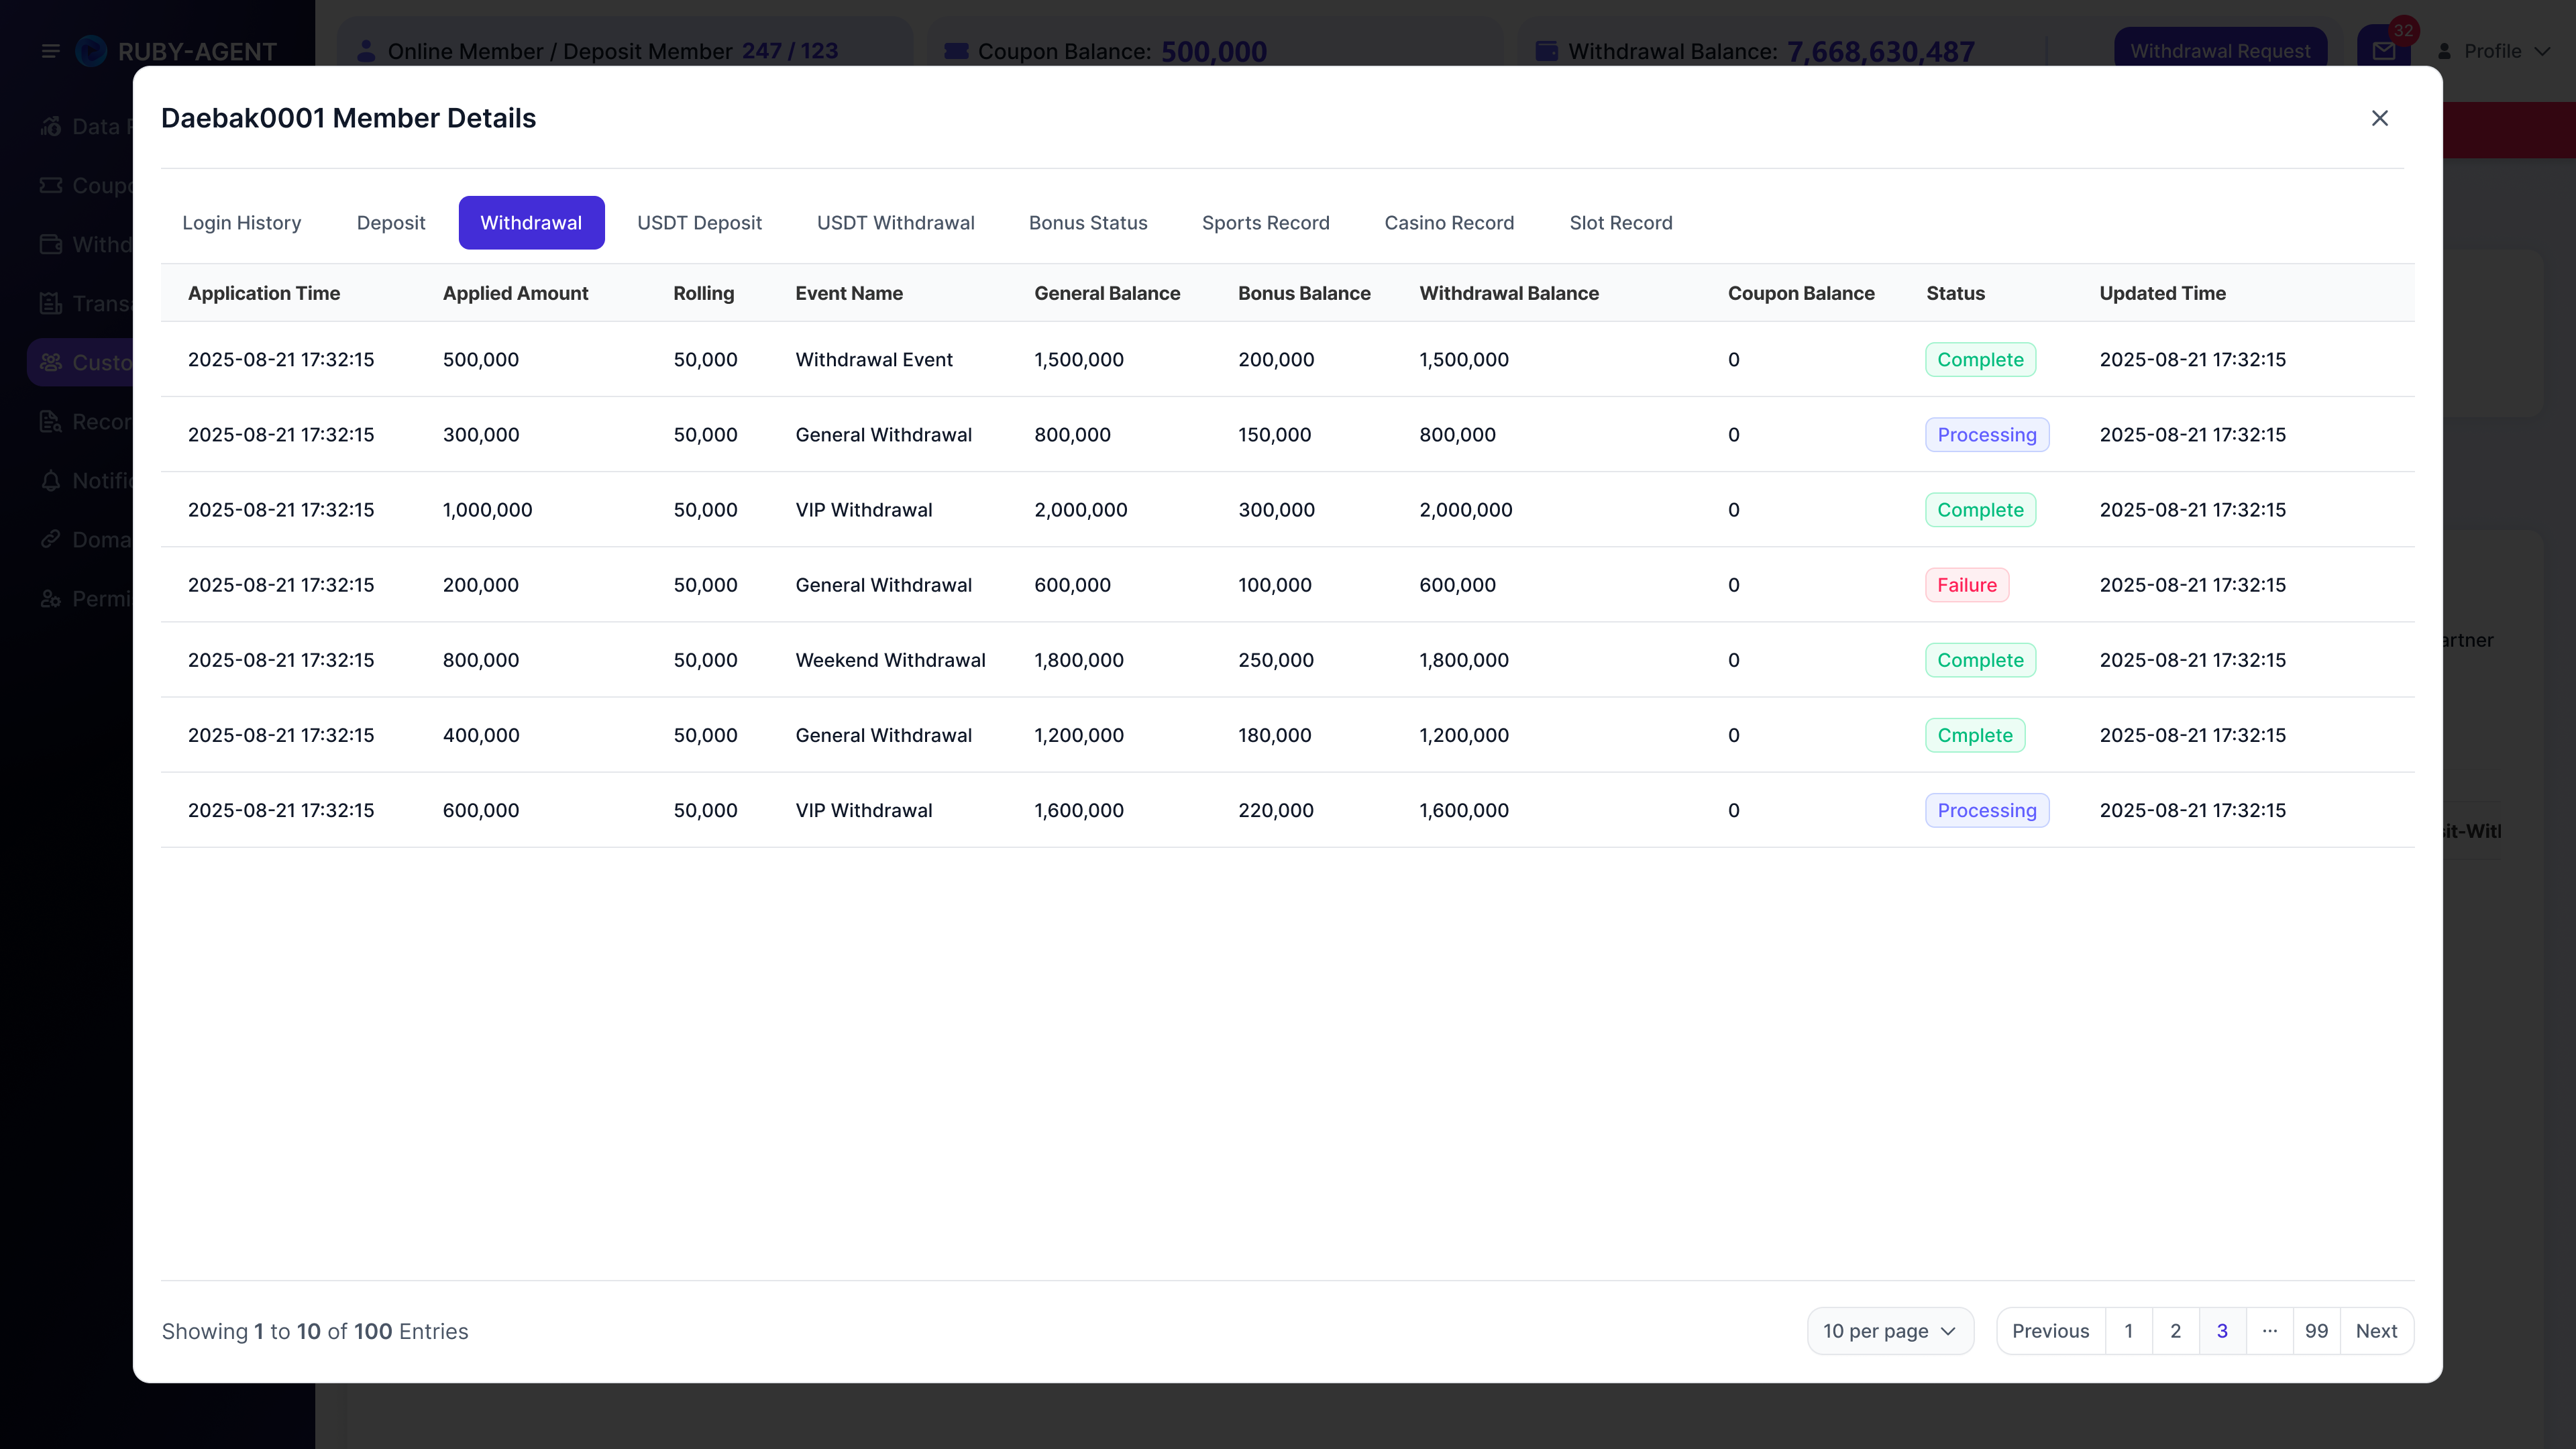Expand the Profile dropdown chevron

pyautogui.click(x=2541, y=51)
